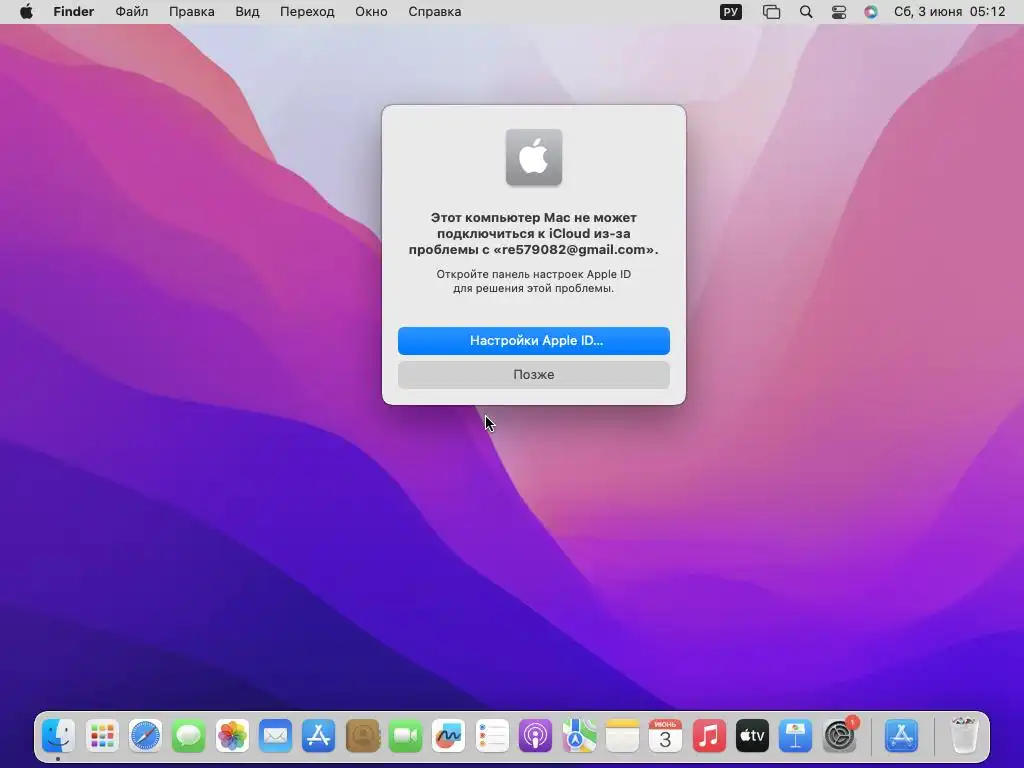The width and height of the screenshot is (1024, 768).
Task: Launch Keynote from the Dock
Action: 795,736
